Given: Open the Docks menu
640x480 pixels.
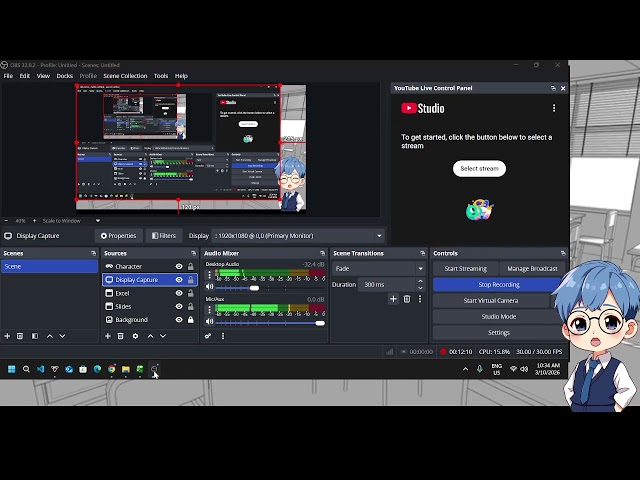Looking at the screenshot, I should (64, 76).
